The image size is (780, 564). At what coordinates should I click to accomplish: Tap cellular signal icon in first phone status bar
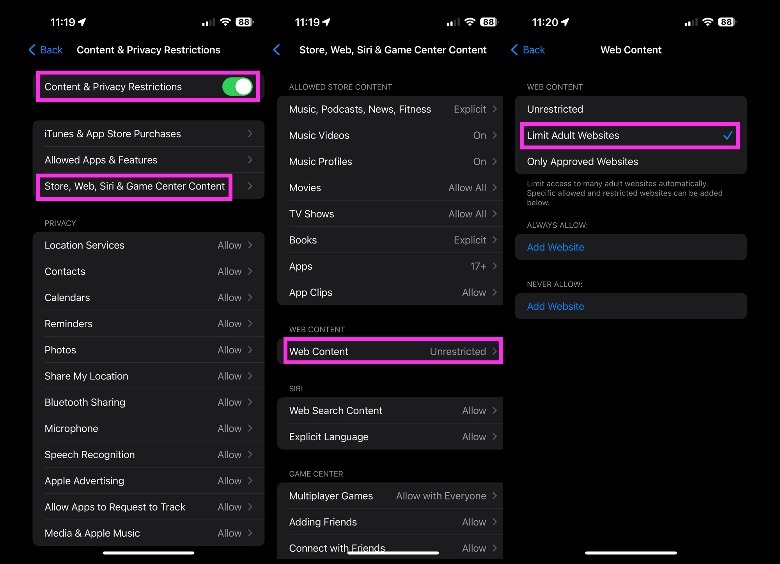click(x=208, y=22)
